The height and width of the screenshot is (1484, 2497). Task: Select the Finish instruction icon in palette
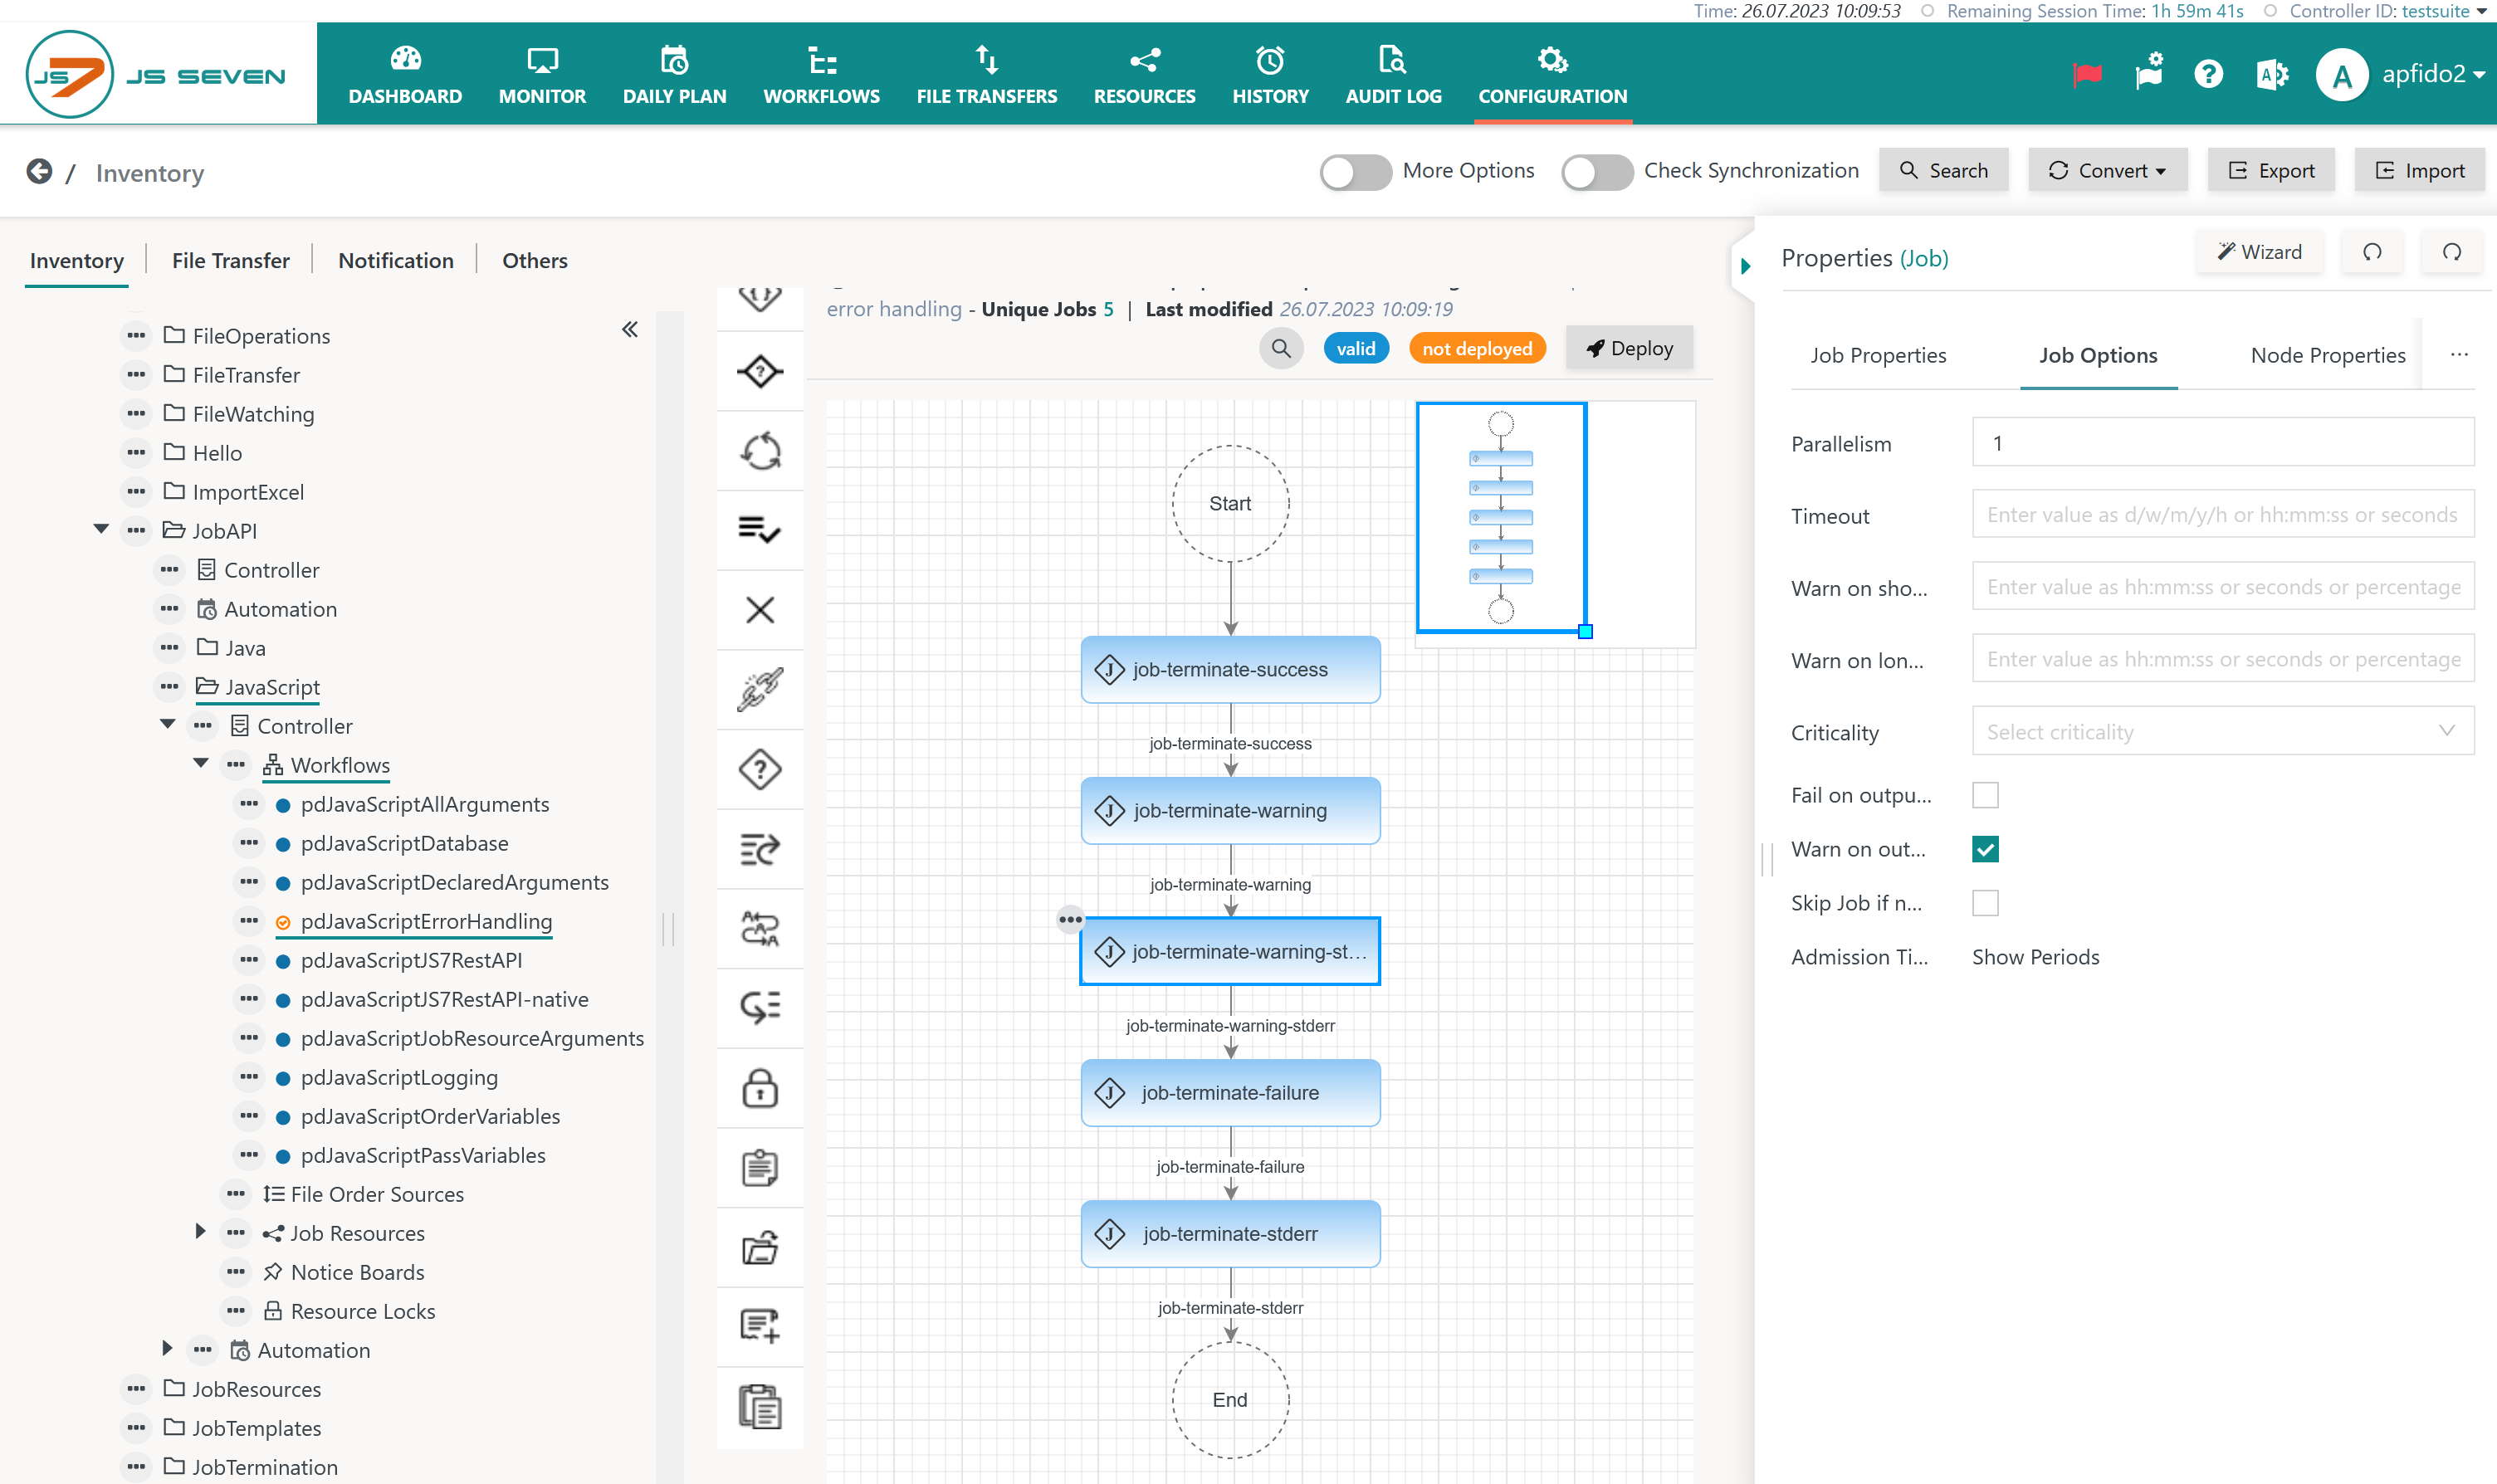(x=760, y=529)
